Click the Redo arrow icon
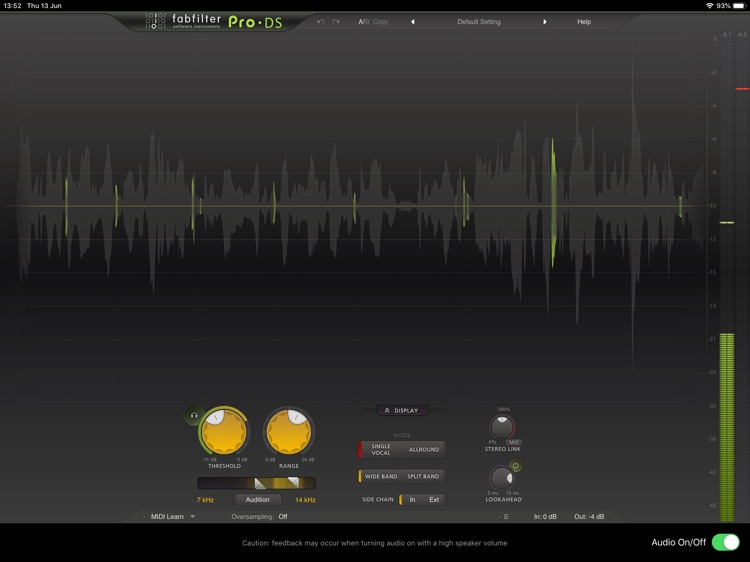The width and height of the screenshot is (750, 562). point(336,22)
